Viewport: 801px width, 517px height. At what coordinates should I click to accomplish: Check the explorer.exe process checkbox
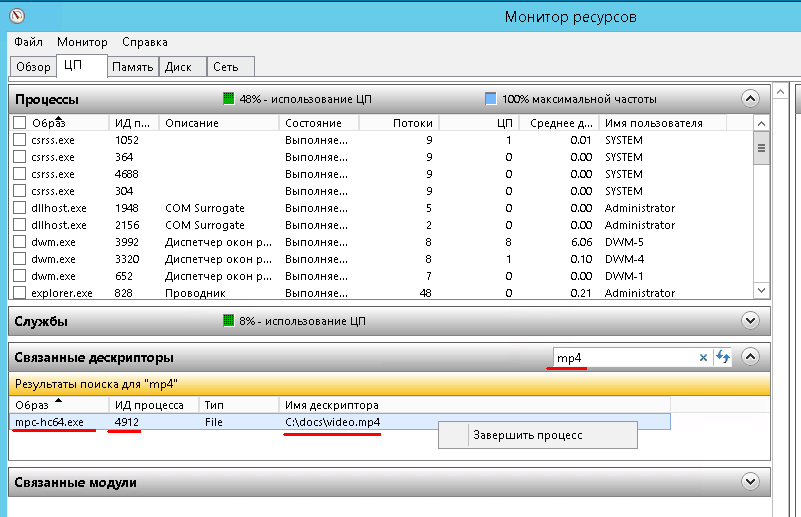[19, 293]
